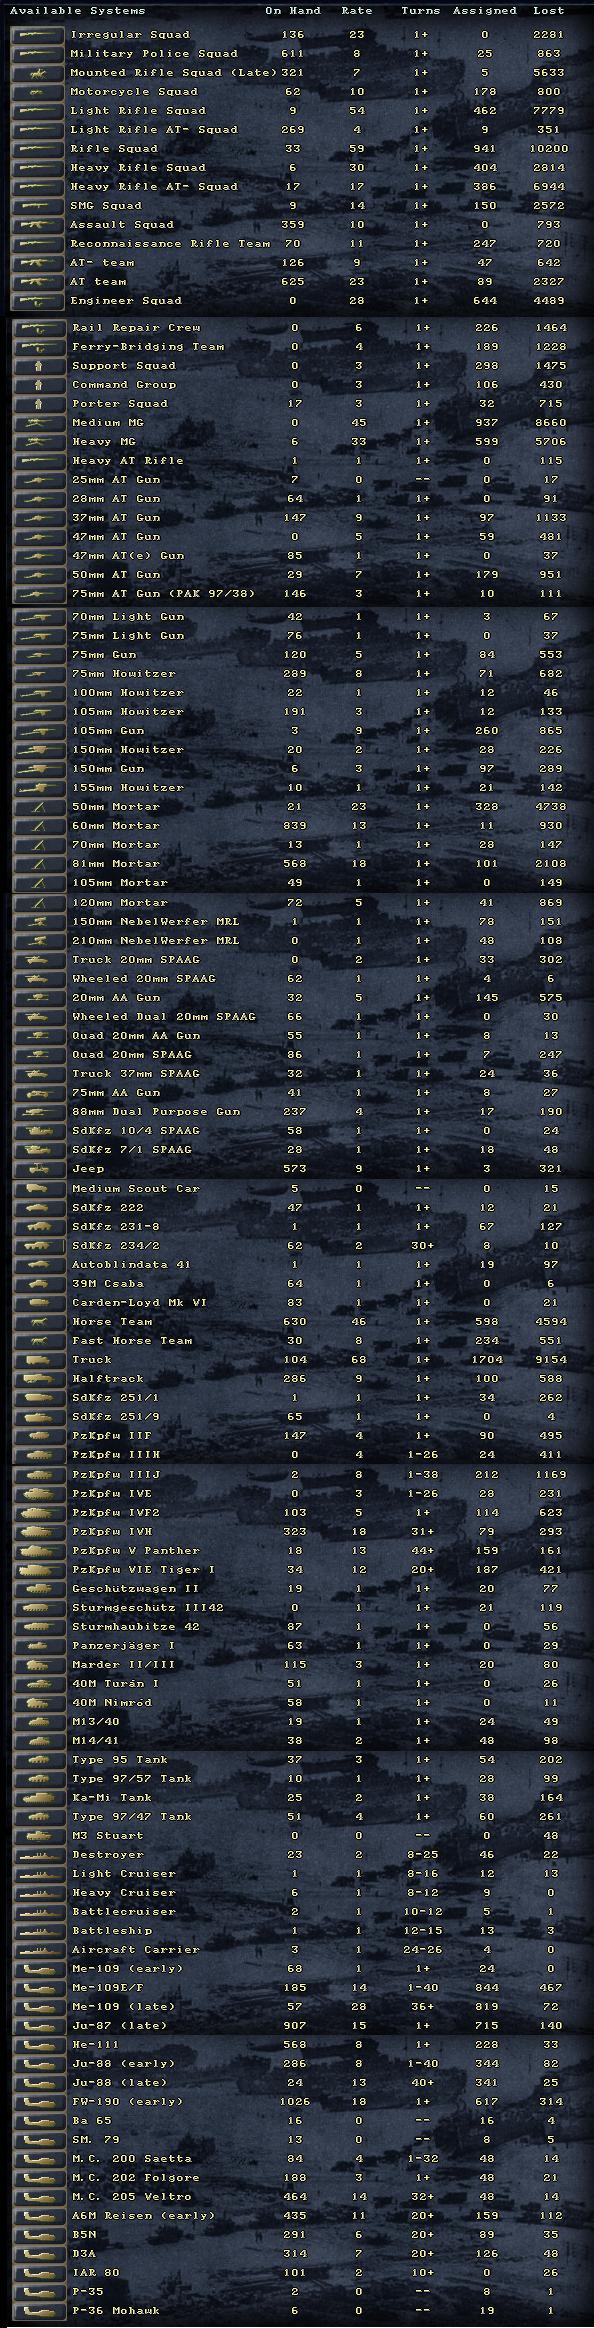Click the Rate column header
Image resolution: width=594 pixels, height=2328 pixels.
pos(357,11)
